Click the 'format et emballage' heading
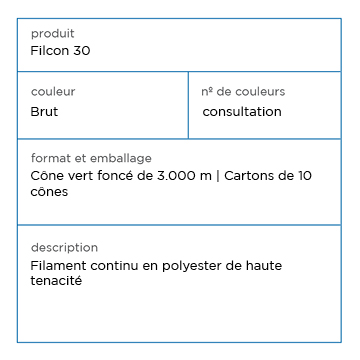360x360 pixels. click(x=91, y=158)
